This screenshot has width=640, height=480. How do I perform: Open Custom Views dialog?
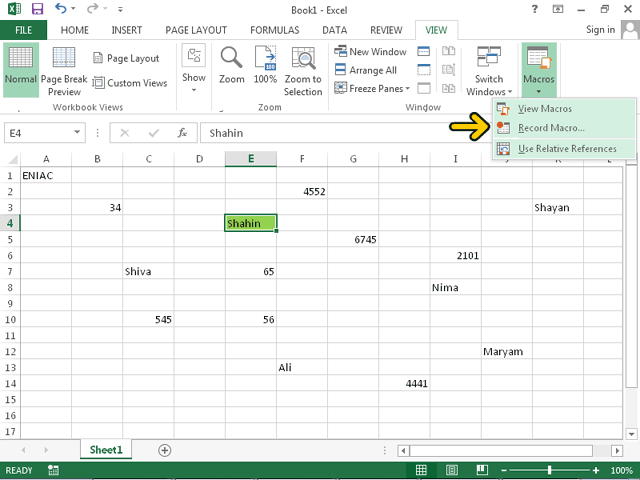pyautogui.click(x=130, y=83)
